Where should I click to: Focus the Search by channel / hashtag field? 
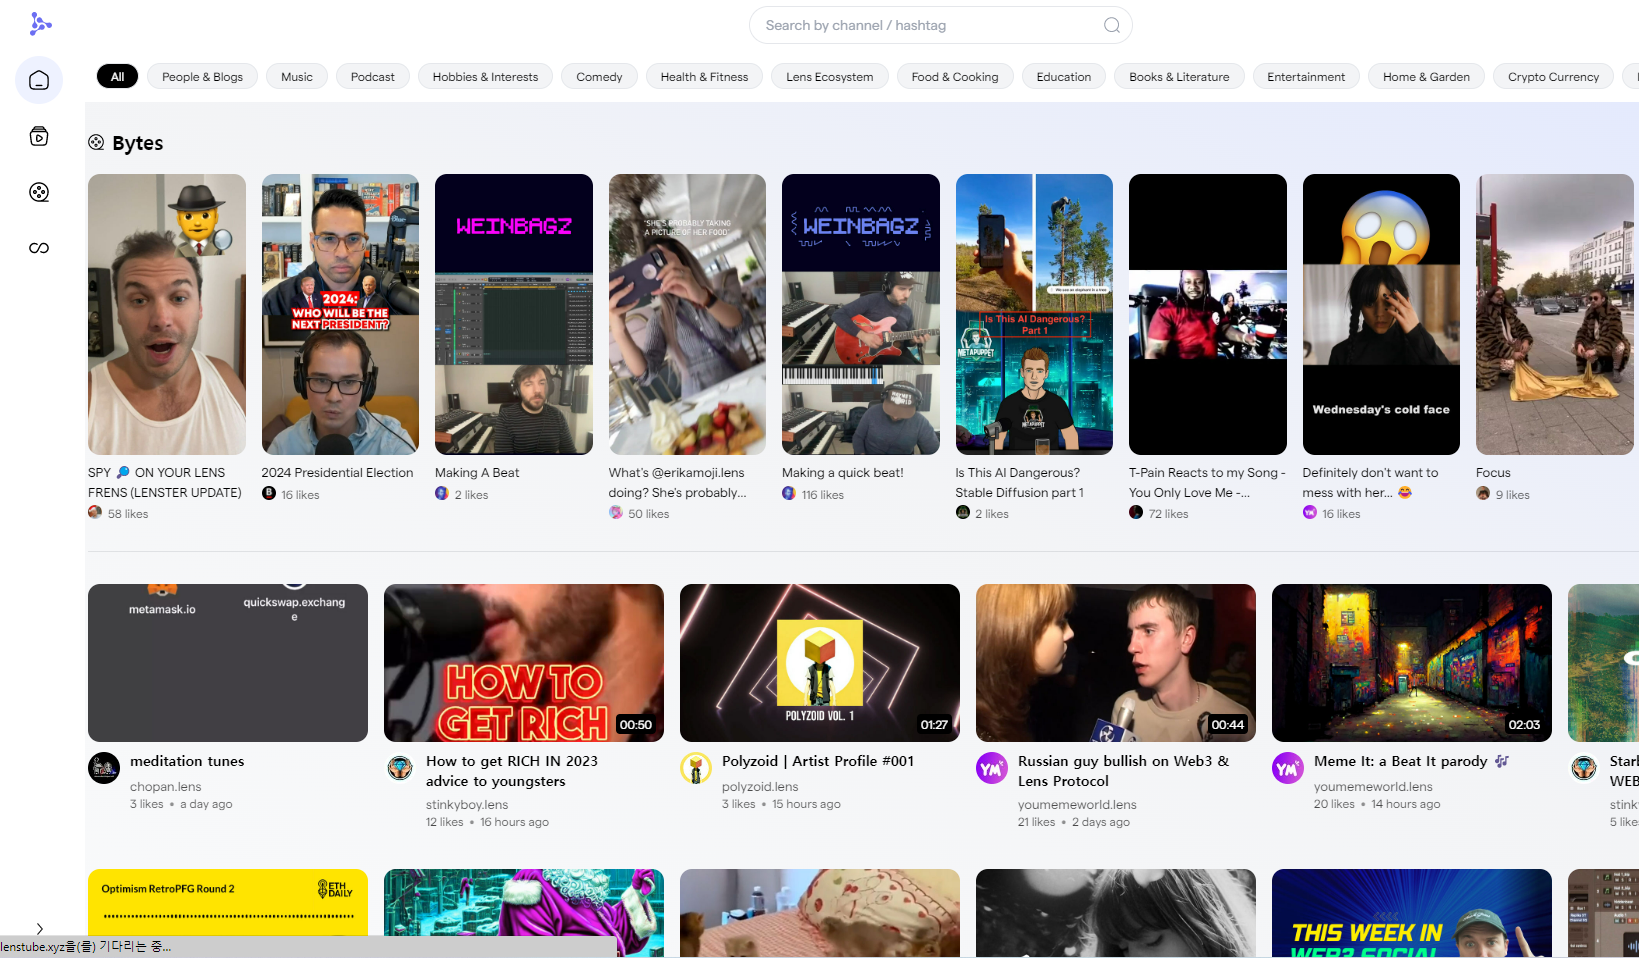[940, 25]
